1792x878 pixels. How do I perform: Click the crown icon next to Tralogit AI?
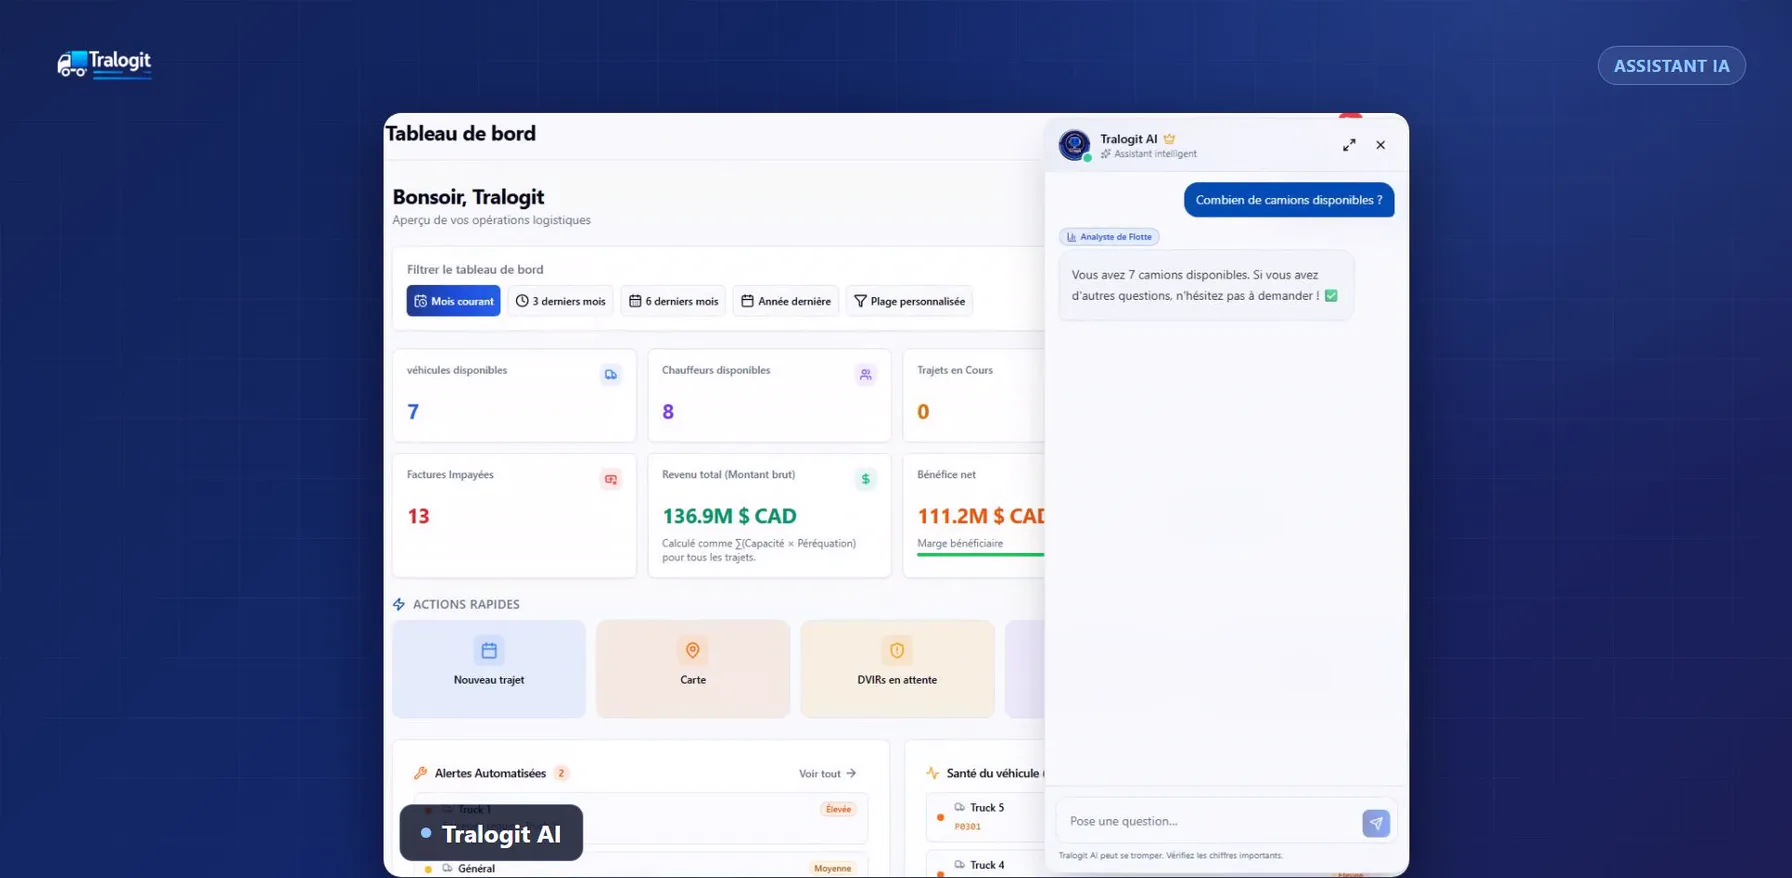click(x=1169, y=139)
